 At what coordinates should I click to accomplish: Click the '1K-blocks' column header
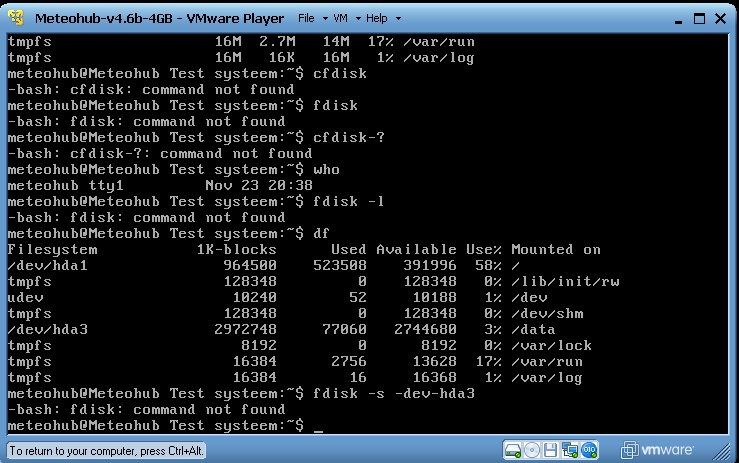click(237, 249)
